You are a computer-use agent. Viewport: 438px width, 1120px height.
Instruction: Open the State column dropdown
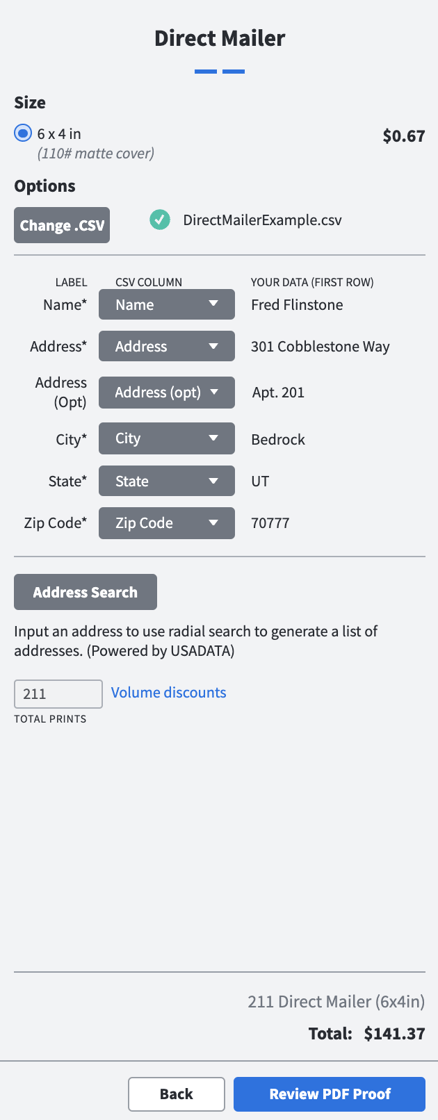coord(166,481)
